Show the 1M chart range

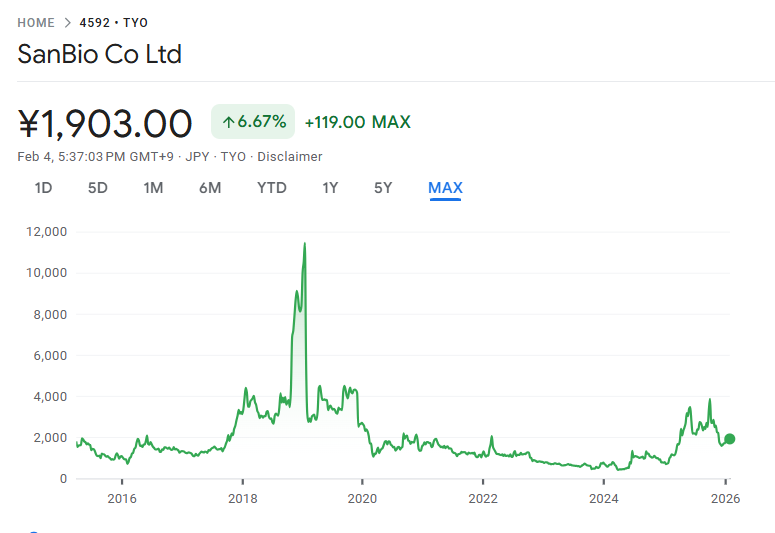tap(153, 188)
